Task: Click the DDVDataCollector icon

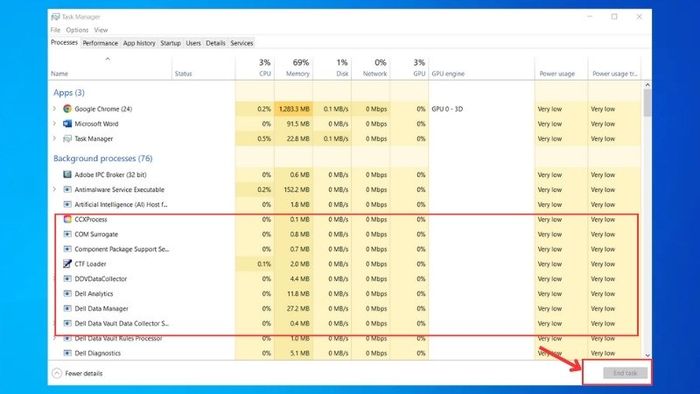Action: pyautogui.click(x=67, y=279)
